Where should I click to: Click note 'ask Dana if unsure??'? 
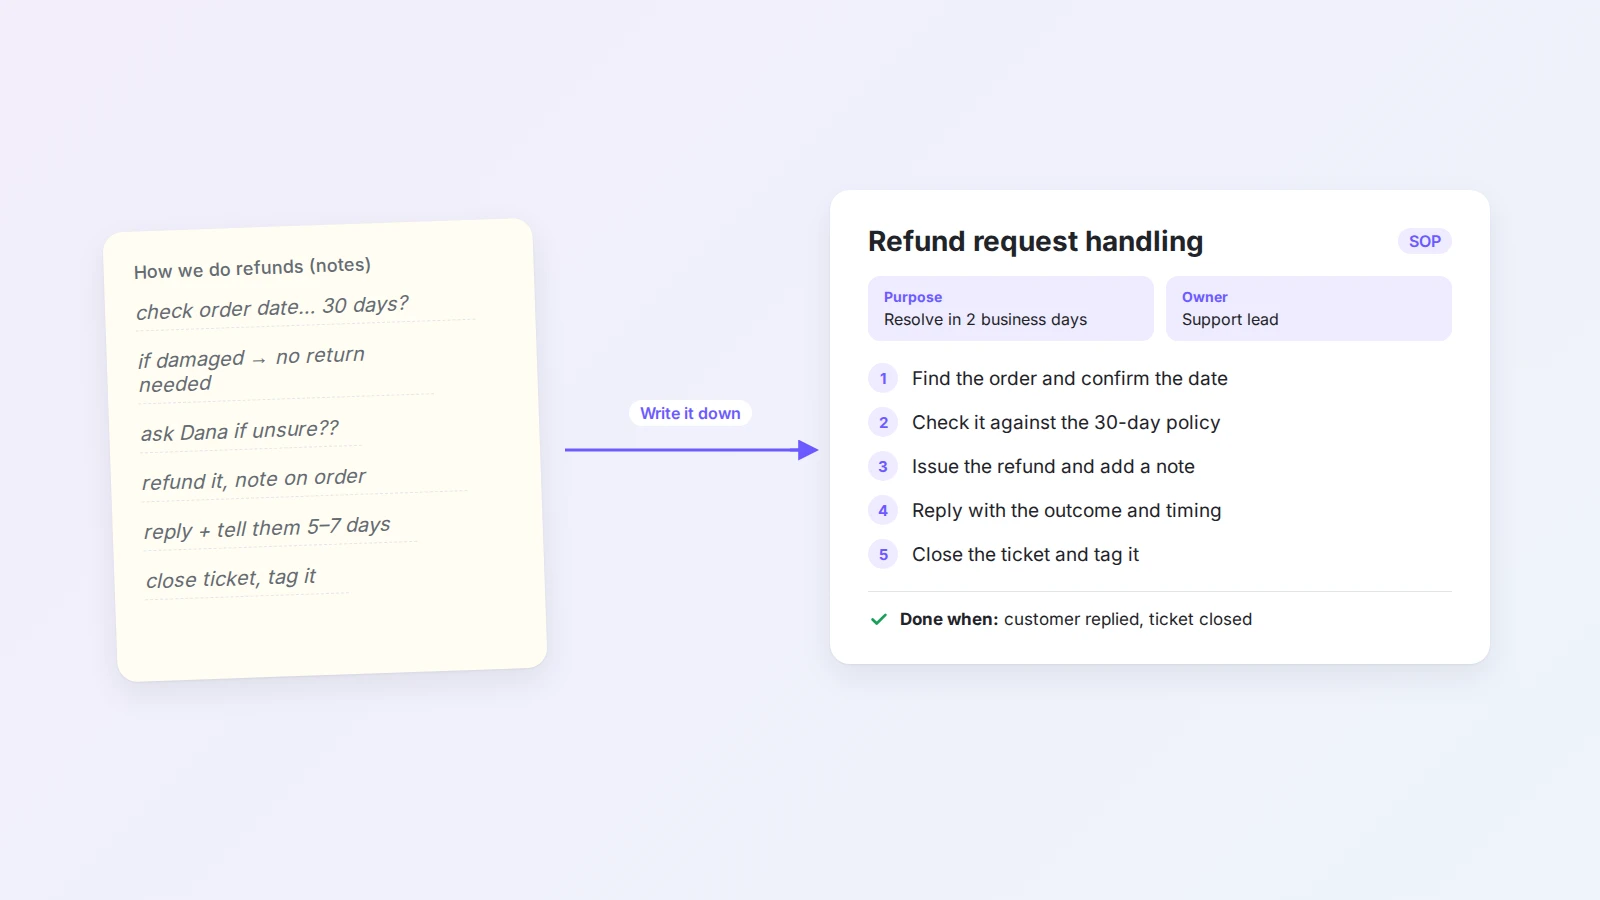tap(240, 431)
